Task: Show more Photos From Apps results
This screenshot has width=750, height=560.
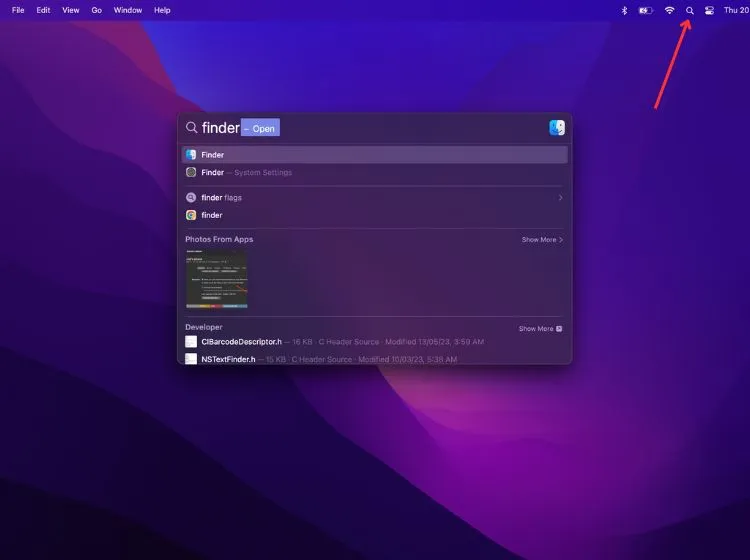Action: tap(542, 240)
